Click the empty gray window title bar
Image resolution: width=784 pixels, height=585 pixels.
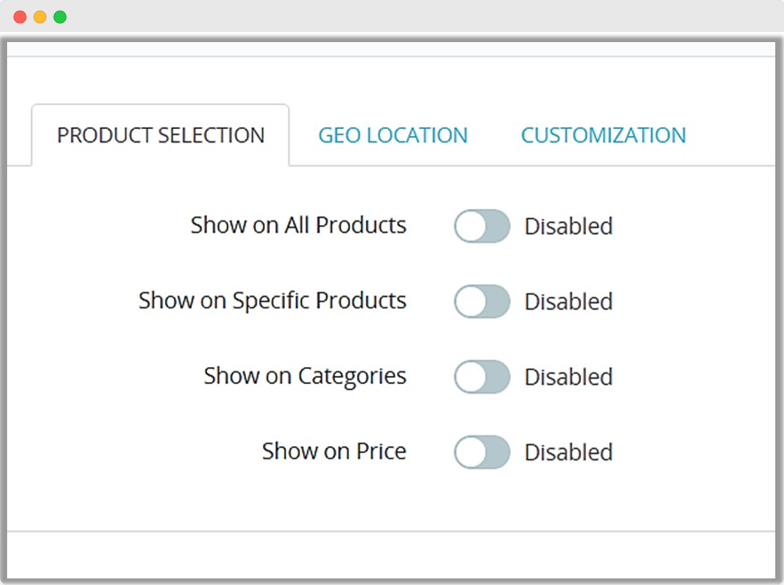pos(400,17)
